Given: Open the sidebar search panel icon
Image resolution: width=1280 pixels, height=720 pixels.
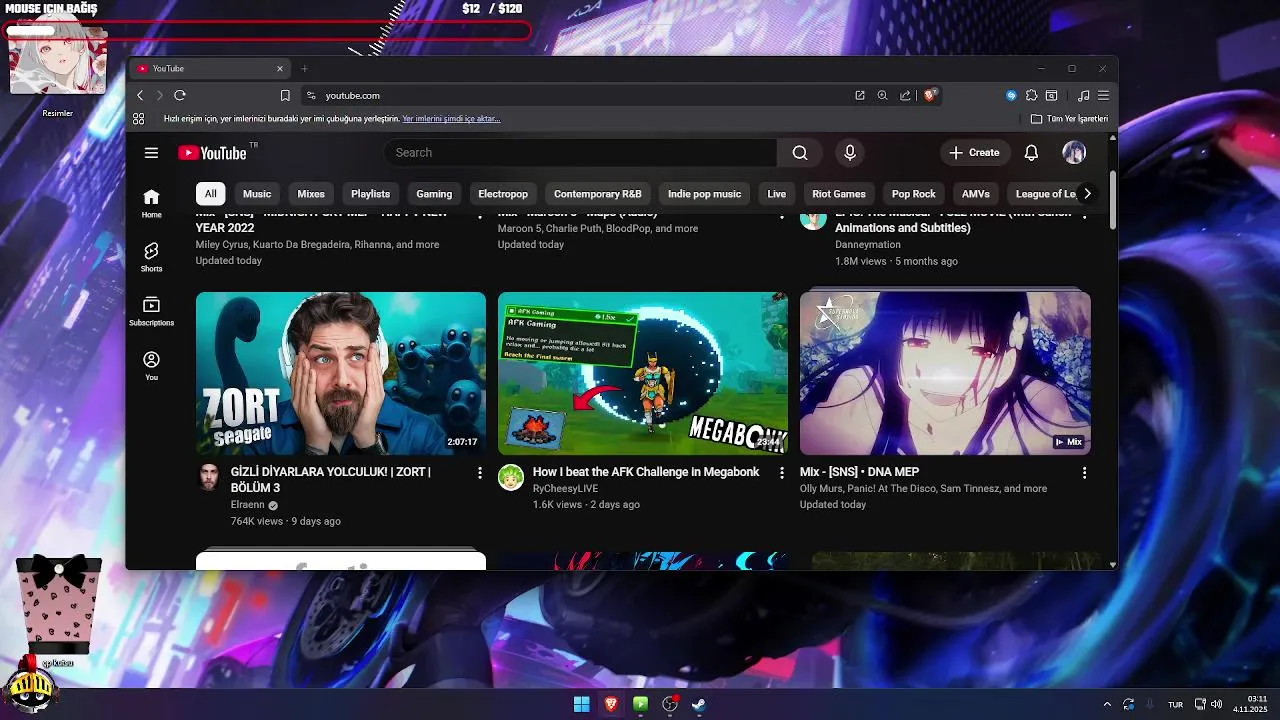Looking at the screenshot, I should pos(1051,95).
